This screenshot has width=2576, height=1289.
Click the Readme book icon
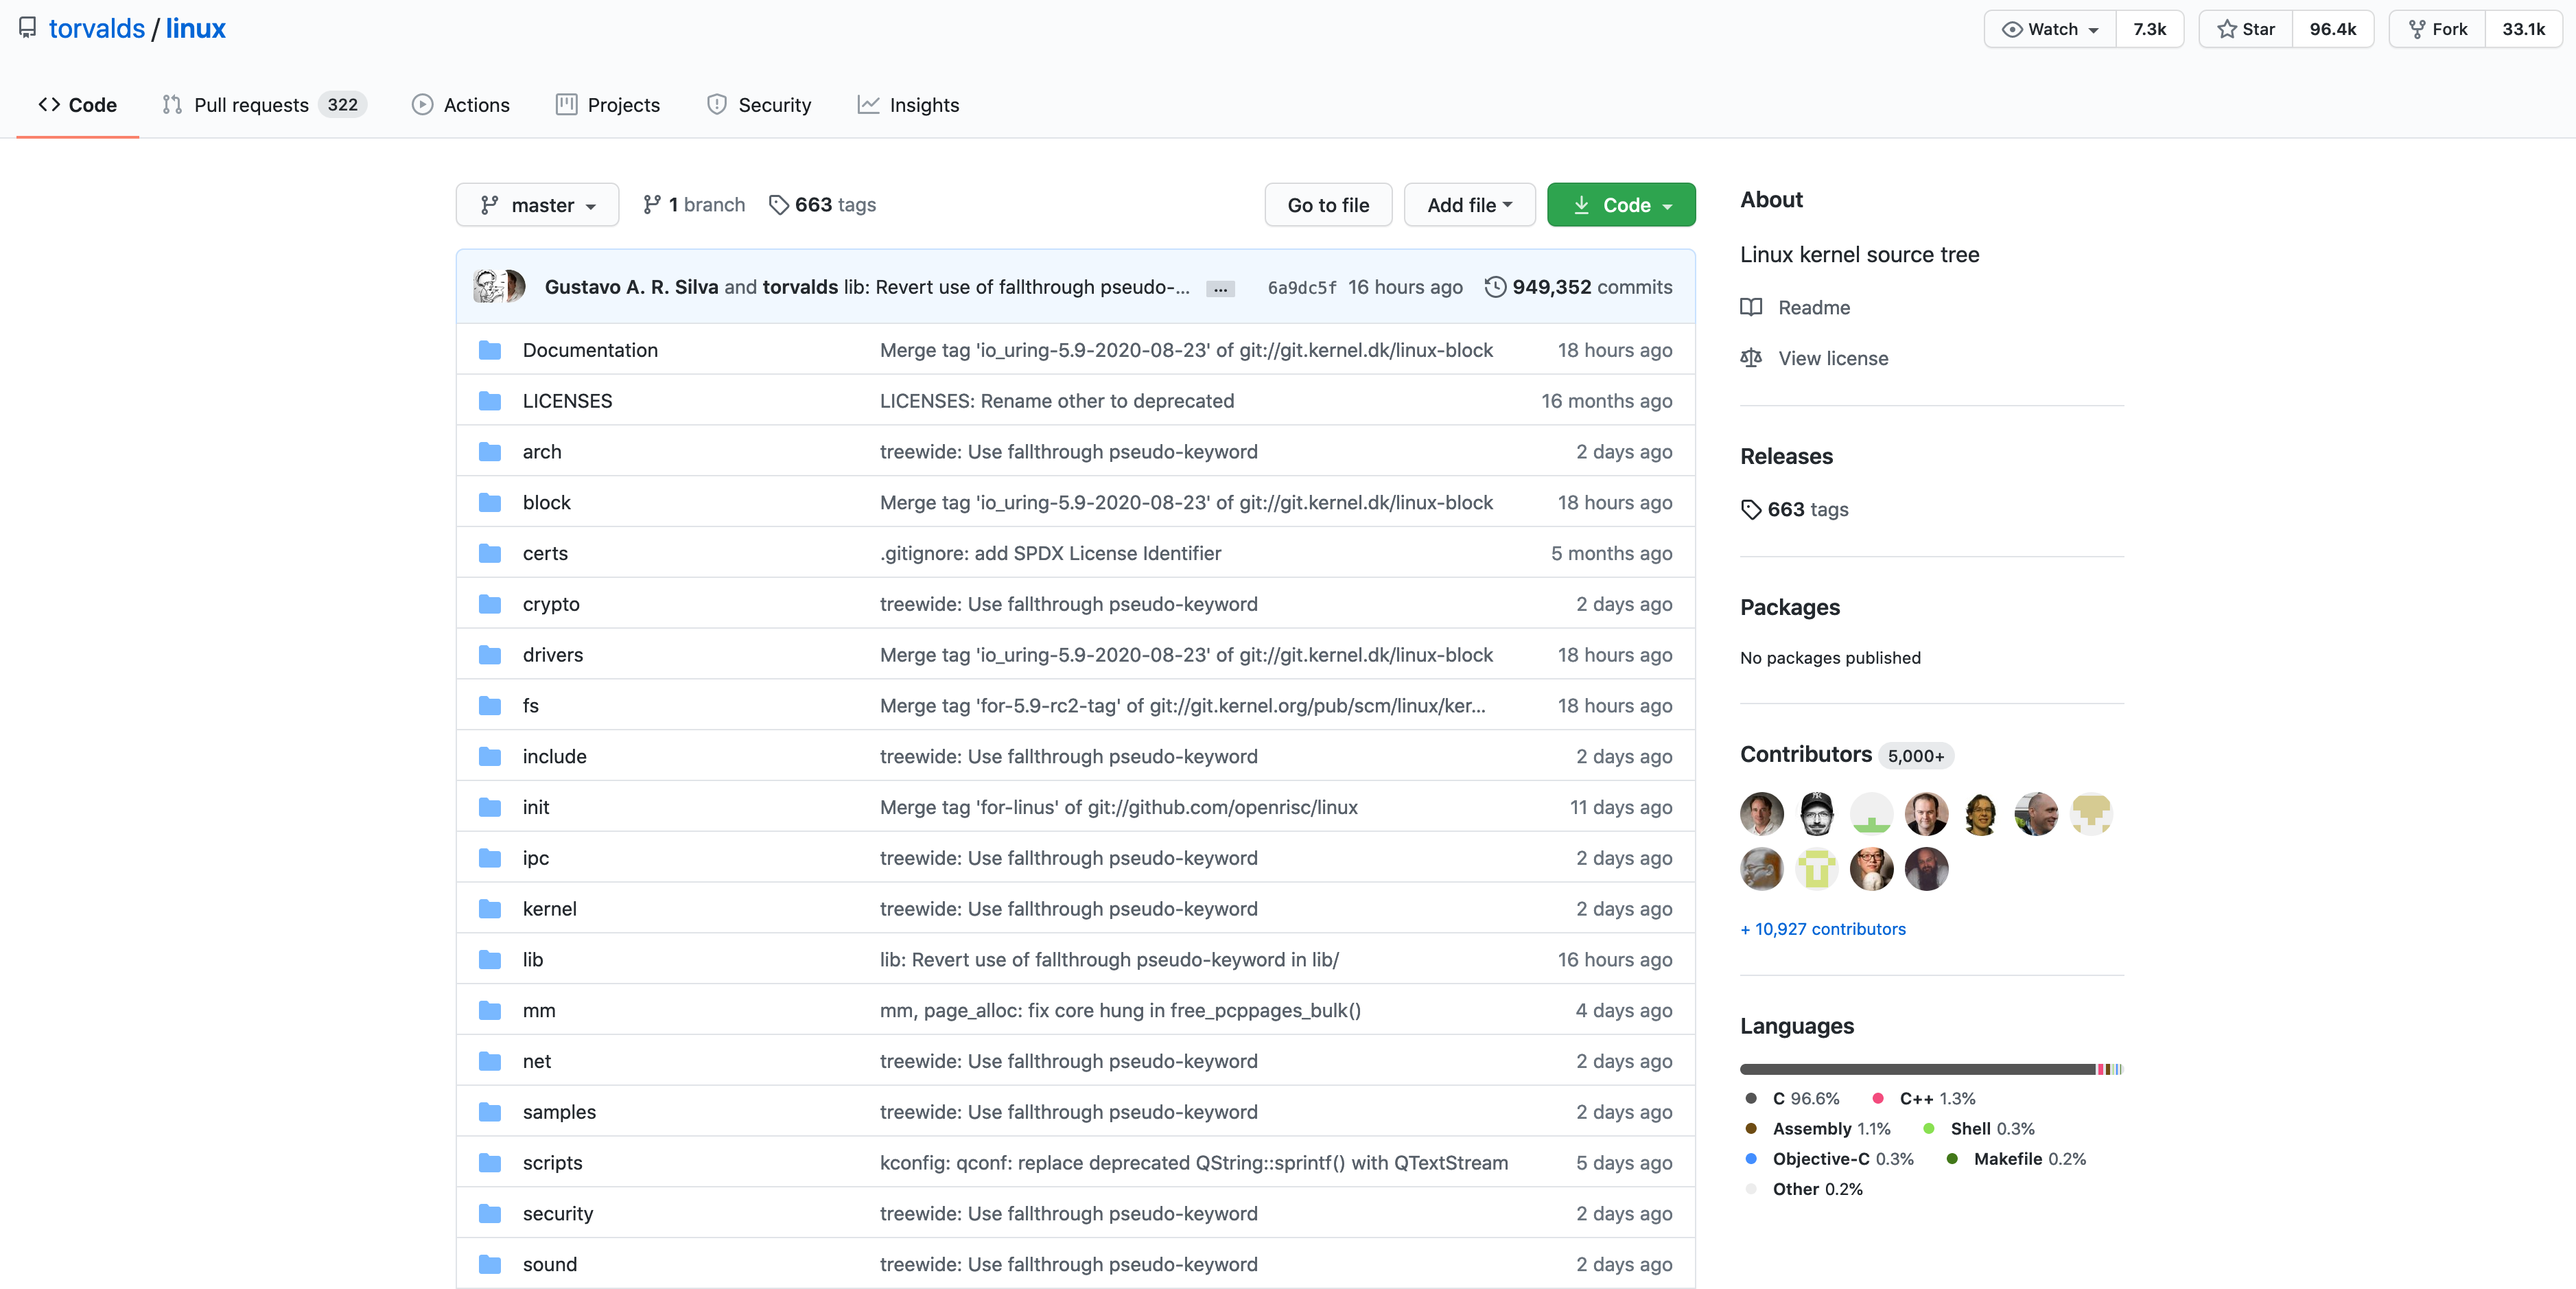click(x=1750, y=307)
